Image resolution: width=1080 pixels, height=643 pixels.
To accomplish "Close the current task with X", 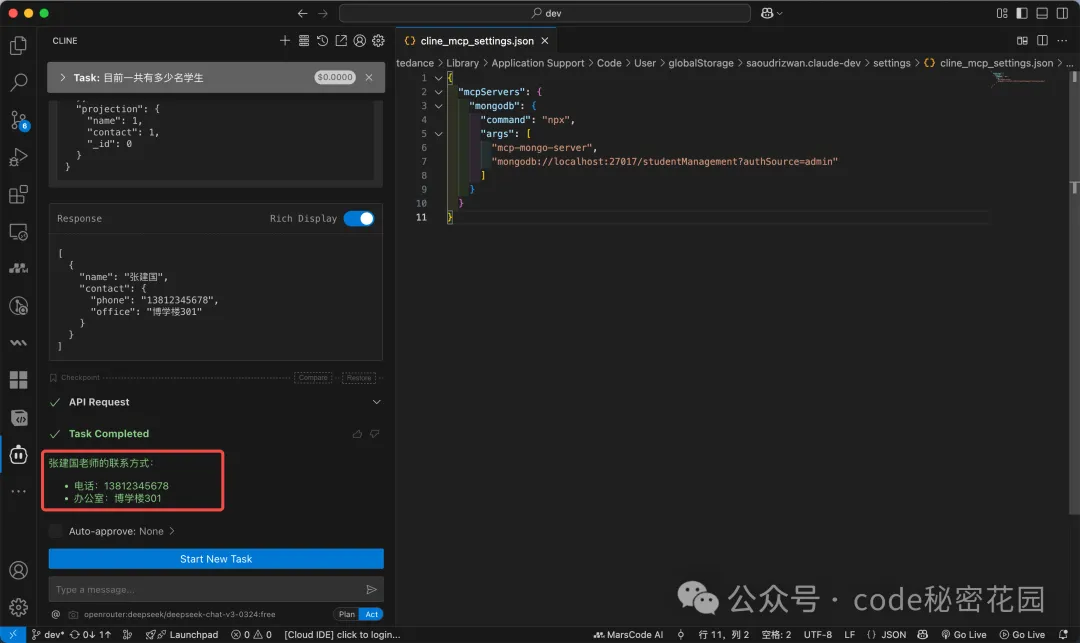I will pos(369,77).
